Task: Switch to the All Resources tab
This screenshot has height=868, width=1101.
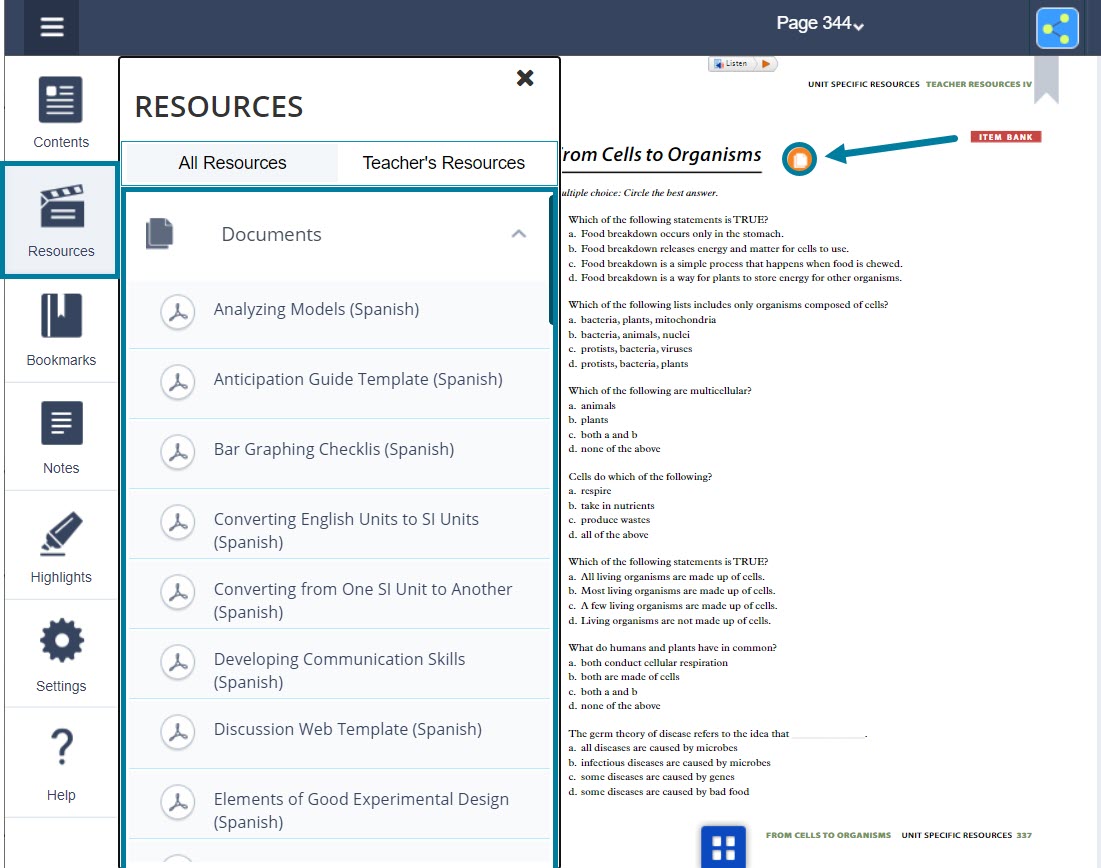Action: [x=232, y=163]
